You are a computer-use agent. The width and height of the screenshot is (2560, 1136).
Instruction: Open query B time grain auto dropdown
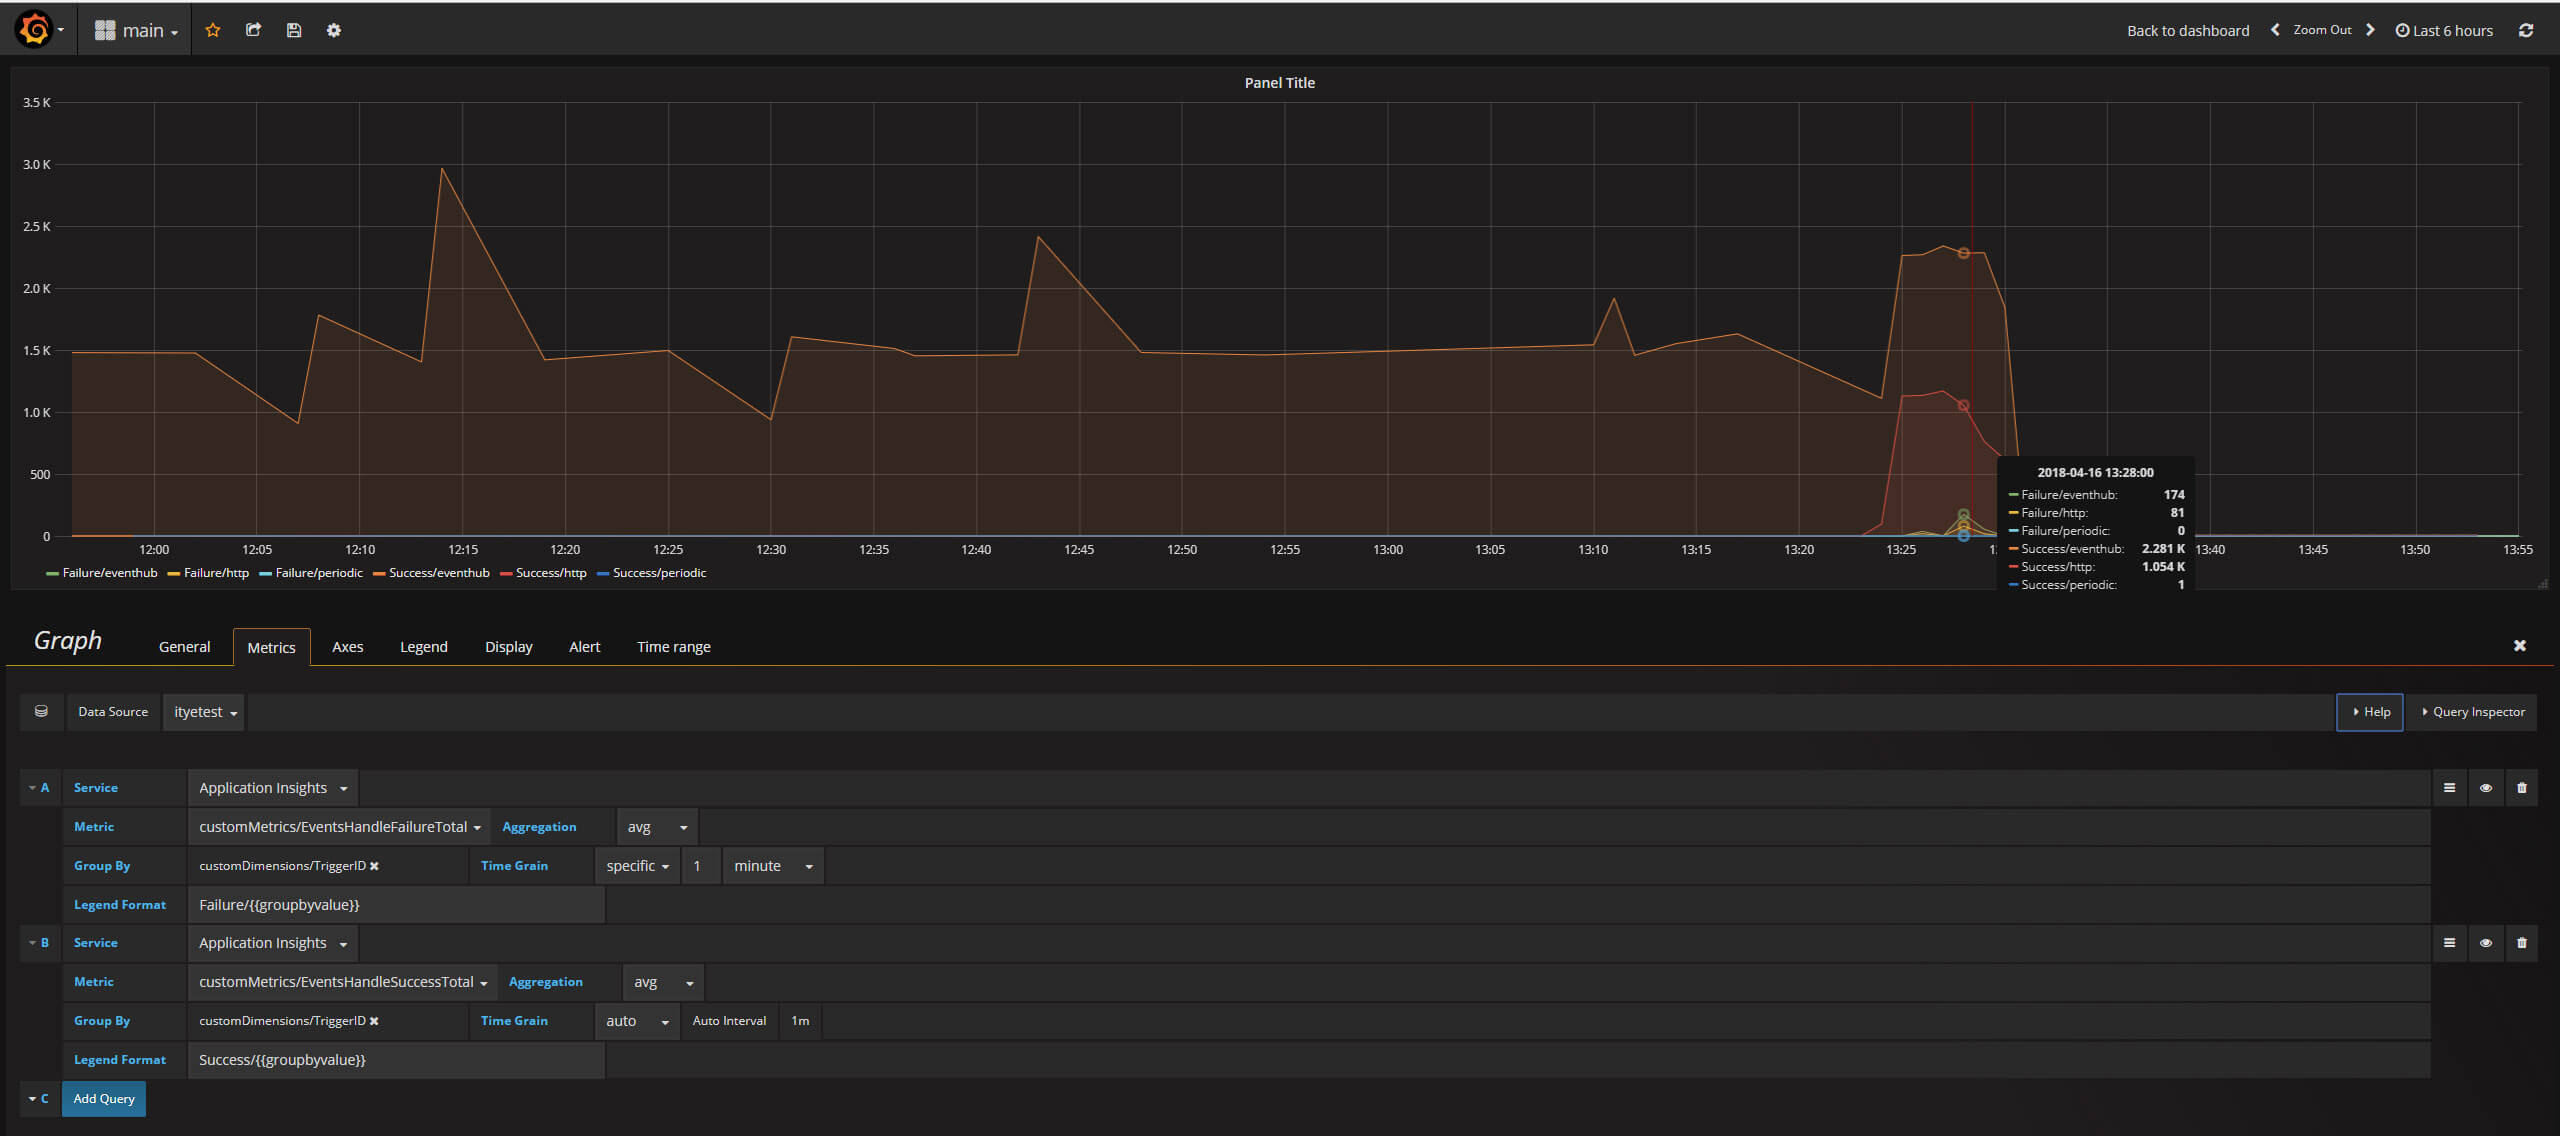[x=637, y=1021]
